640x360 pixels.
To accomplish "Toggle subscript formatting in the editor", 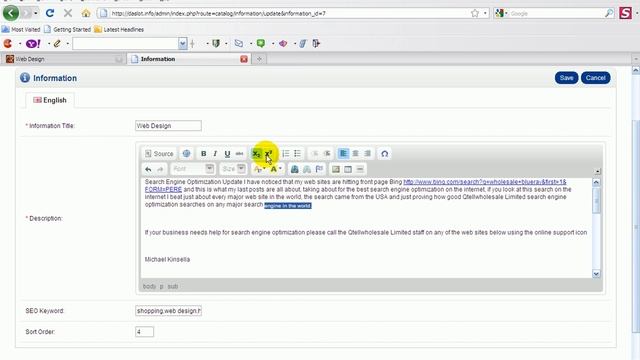I will coord(256,153).
